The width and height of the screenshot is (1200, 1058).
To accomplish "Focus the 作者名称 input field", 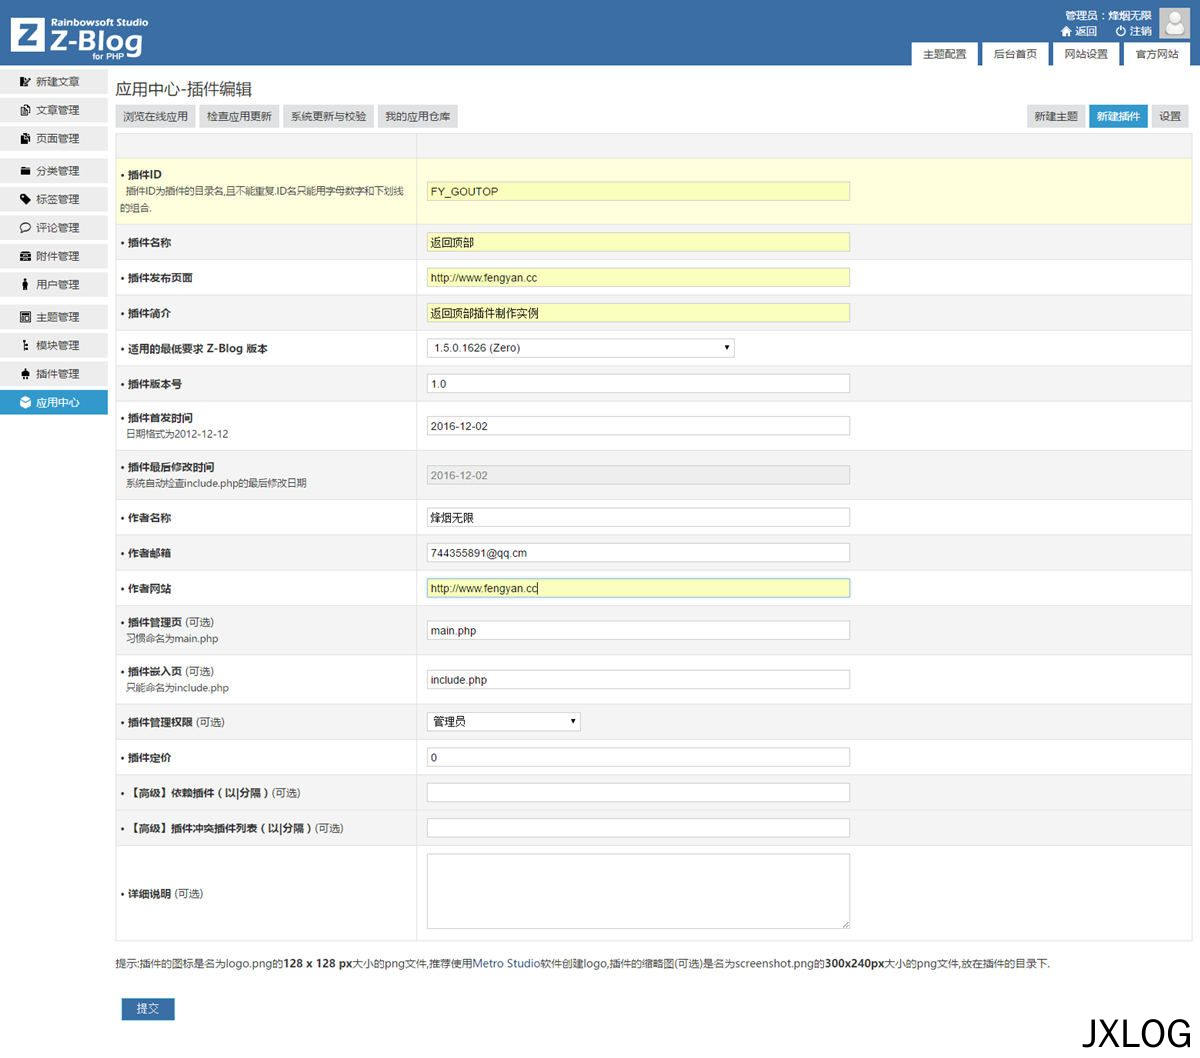I will tap(638, 517).
